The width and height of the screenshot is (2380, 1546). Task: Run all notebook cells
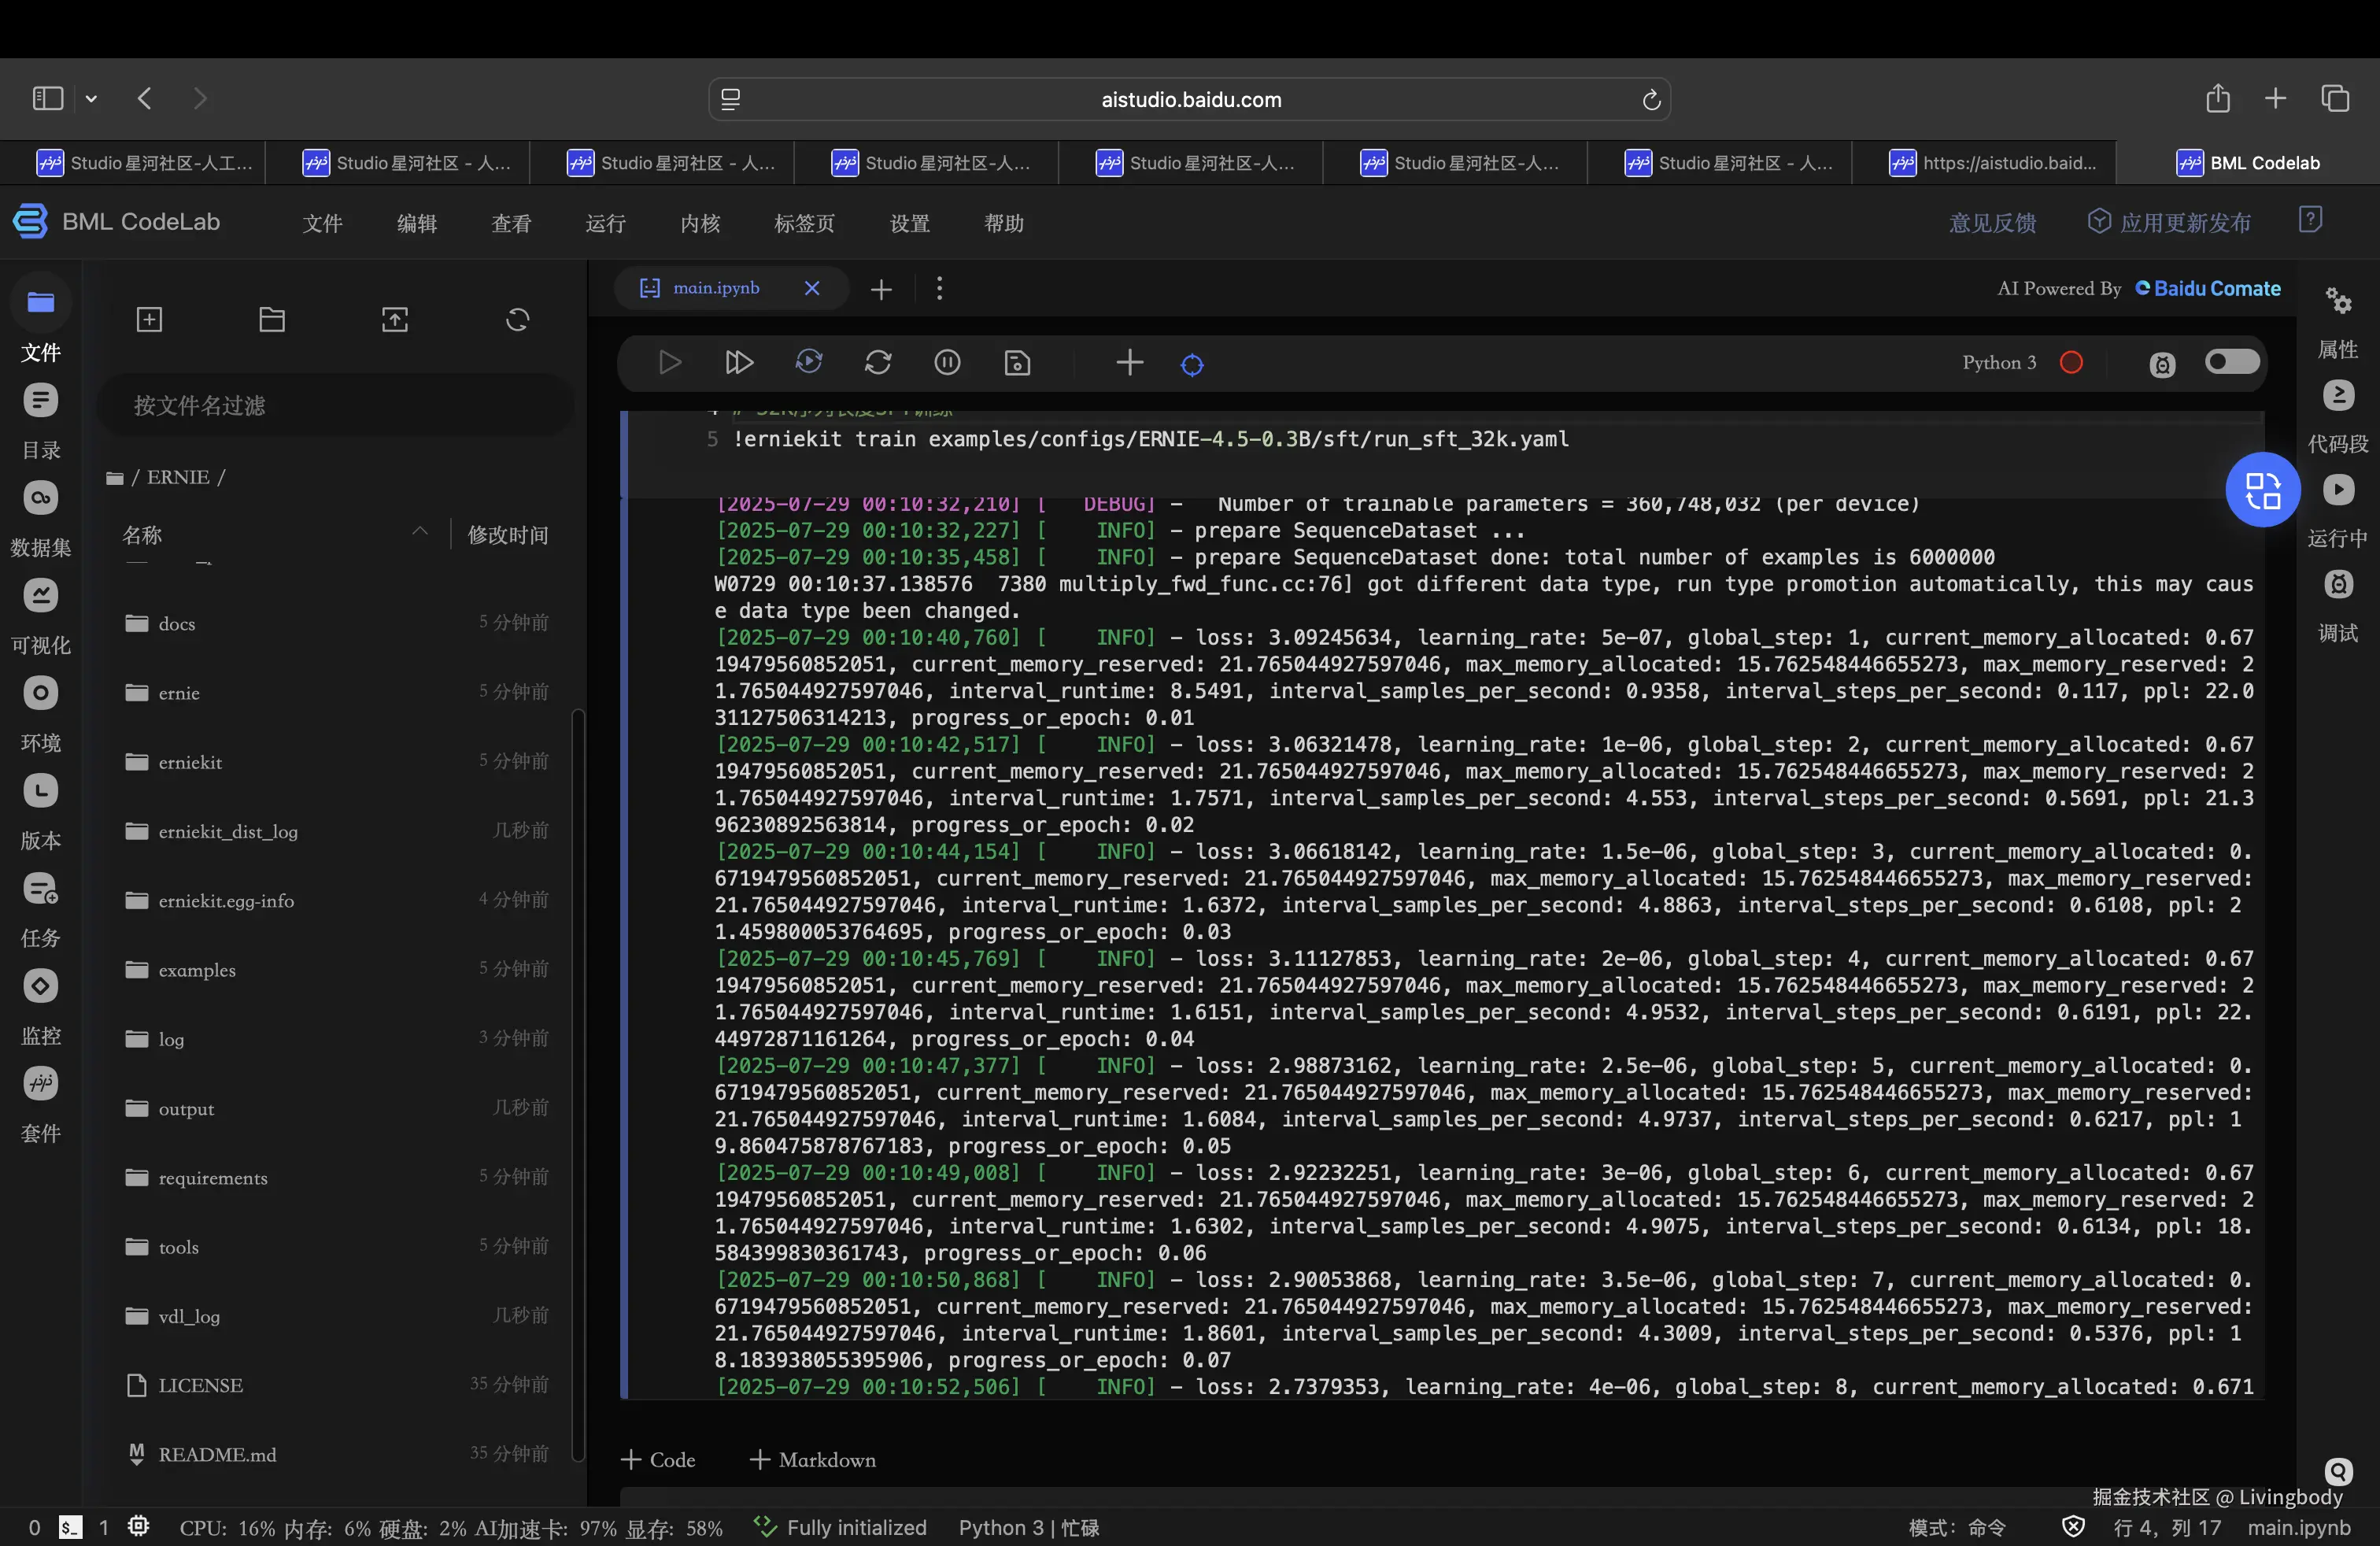tap(739, 363)
